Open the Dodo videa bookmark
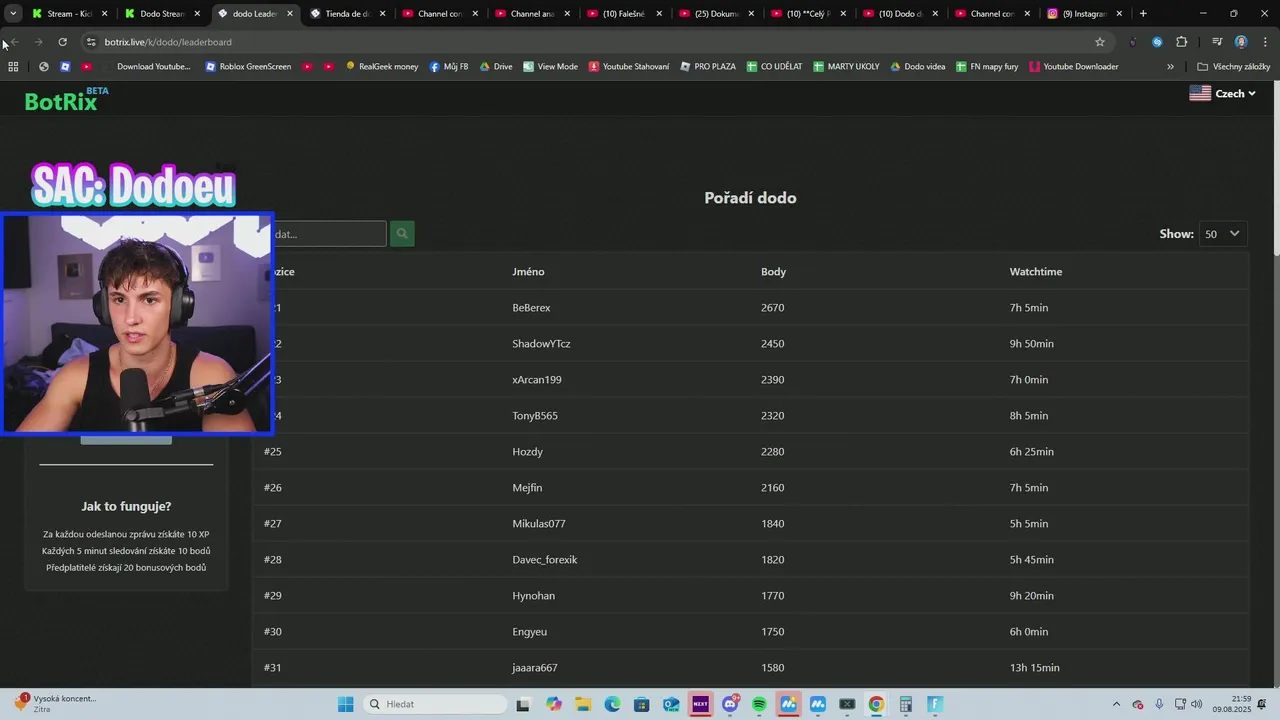 point(917,67)
